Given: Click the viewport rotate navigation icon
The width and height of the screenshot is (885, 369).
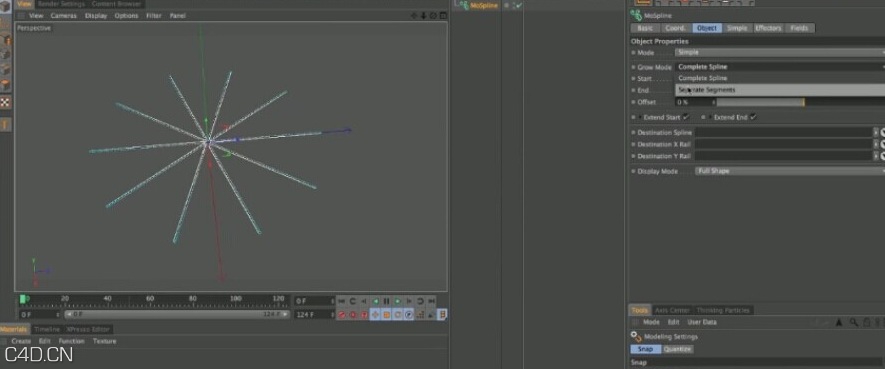Looking at the screenshot, I should tap(433, 16).
